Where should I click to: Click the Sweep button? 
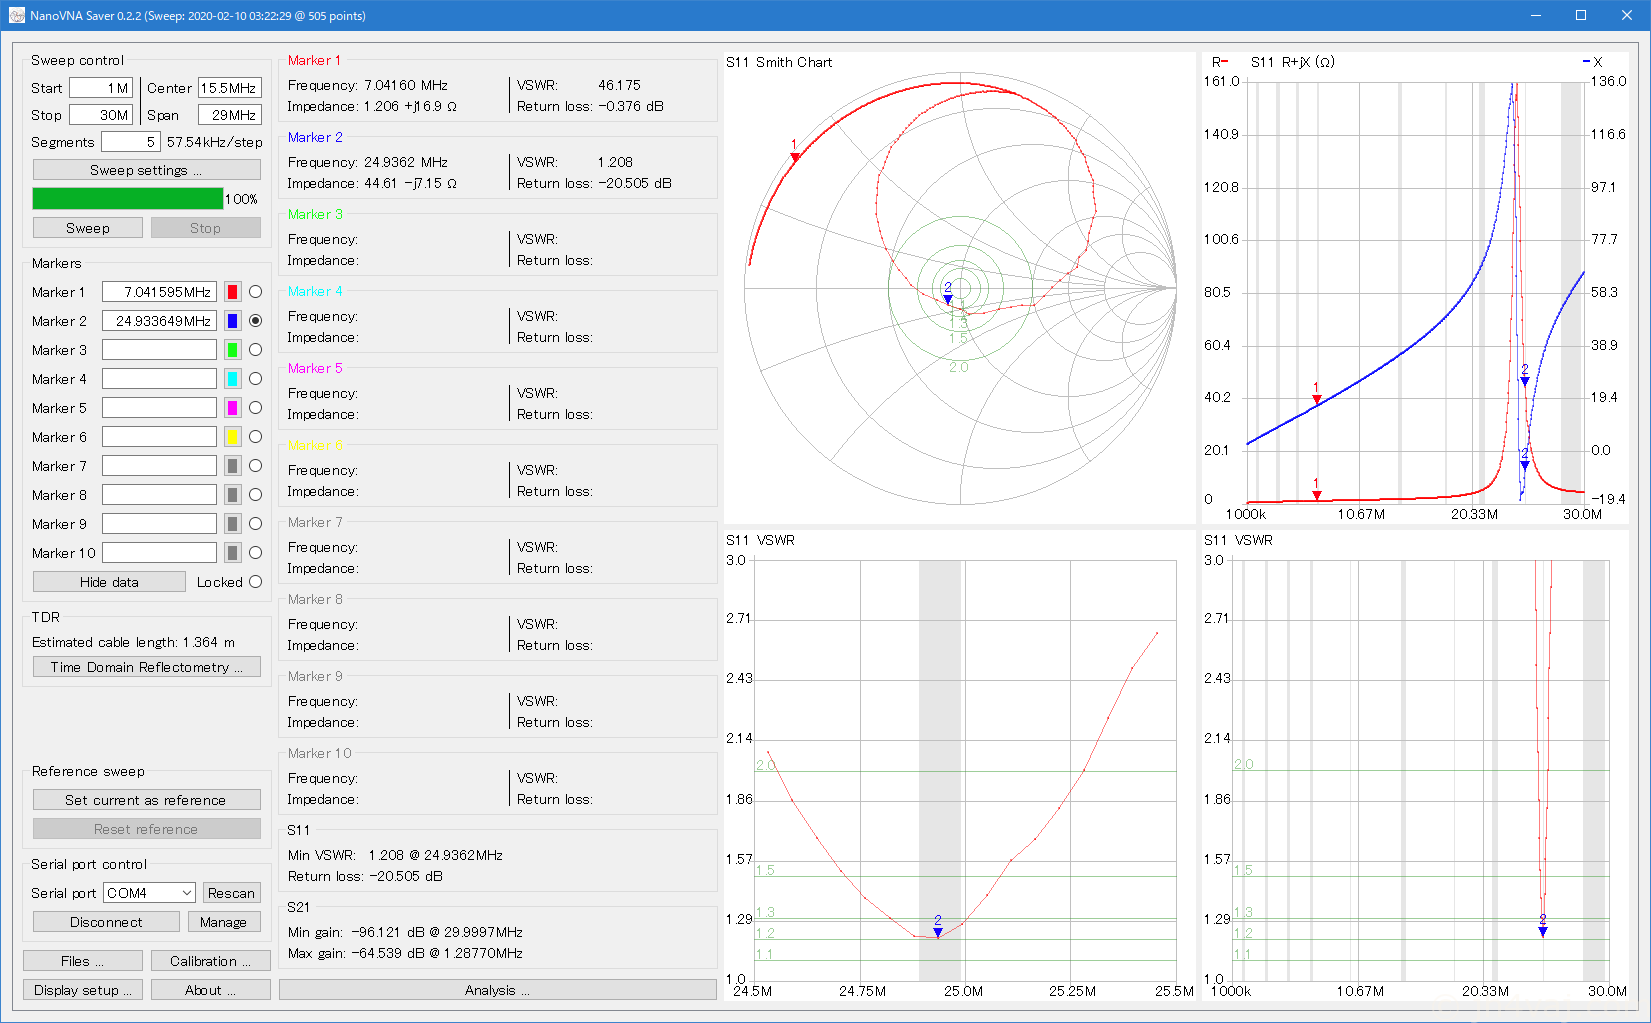88,228
